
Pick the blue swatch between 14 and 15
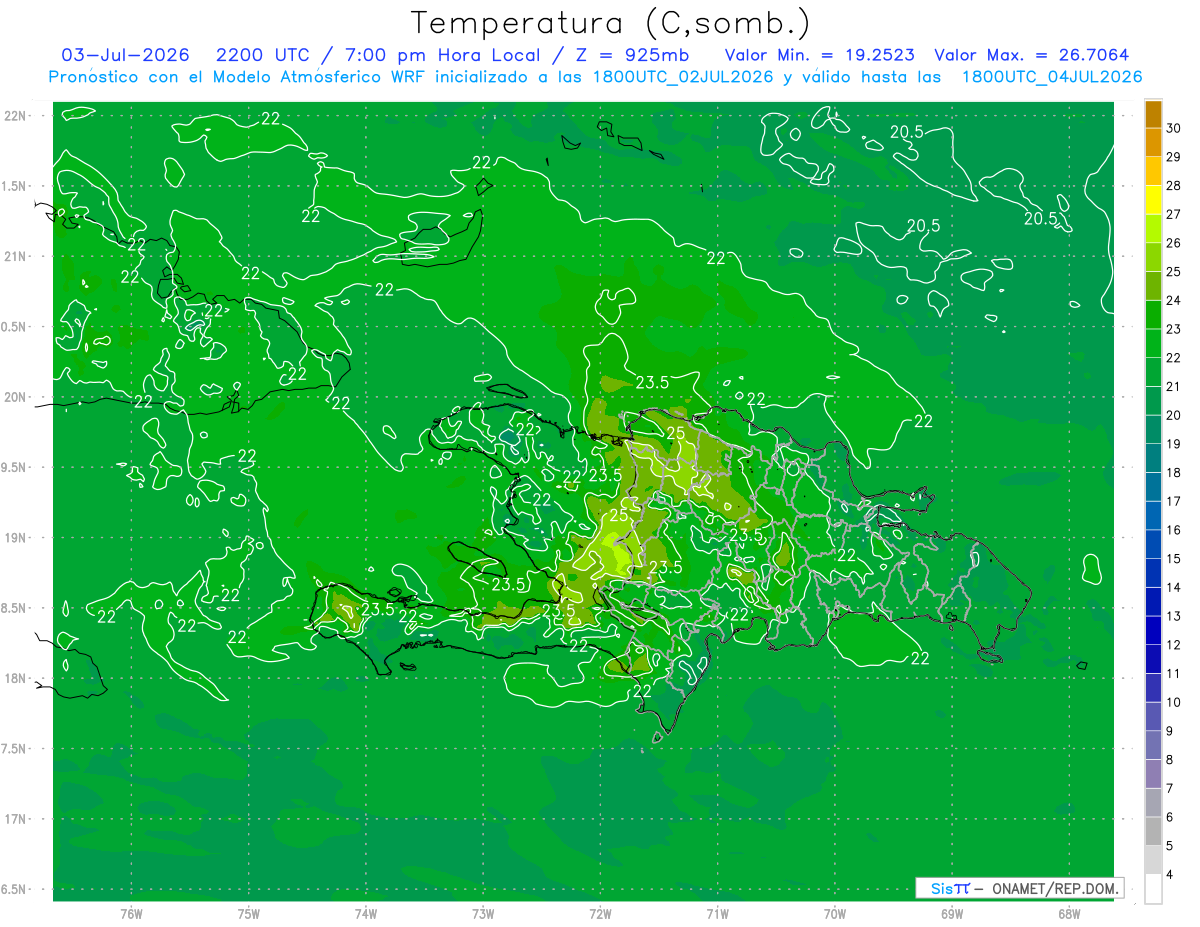click(1153, 573)
